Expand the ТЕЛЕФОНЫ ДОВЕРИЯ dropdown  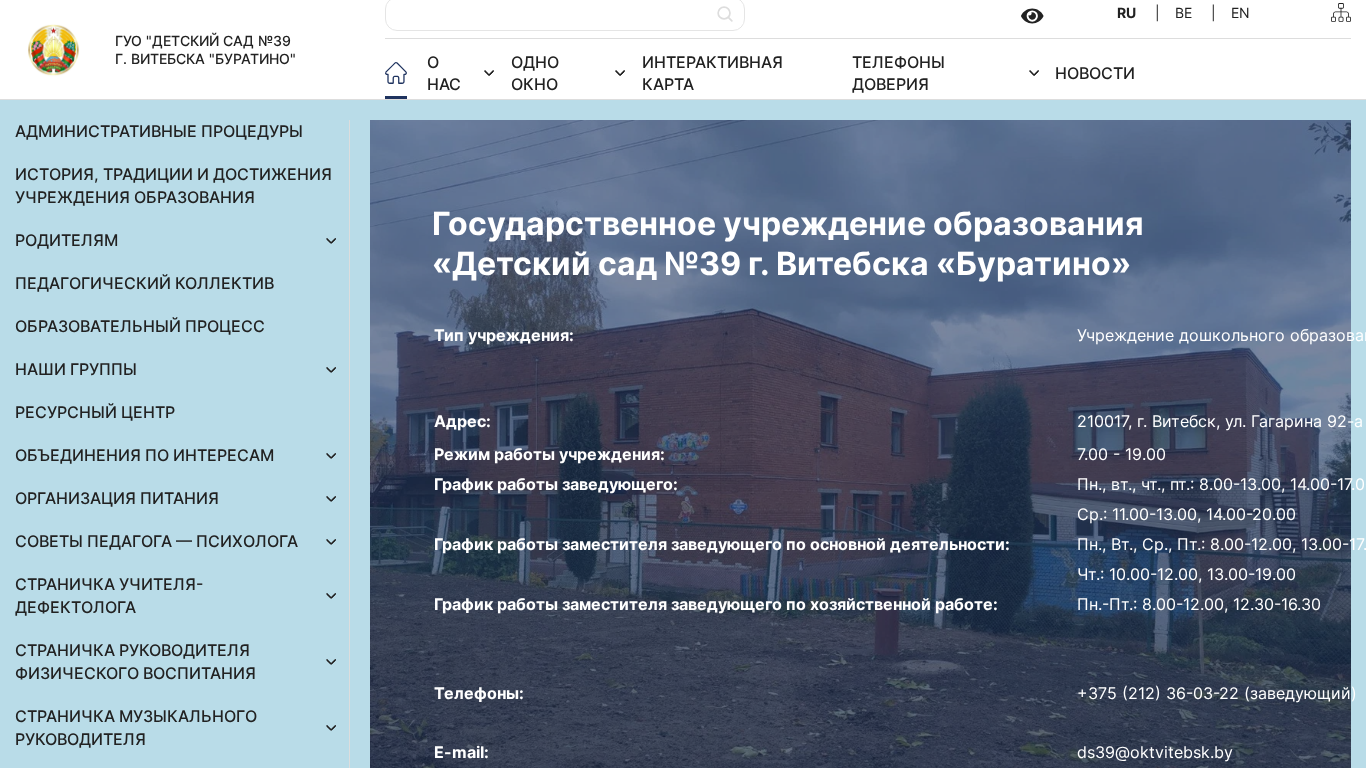tap(1034, 73)
